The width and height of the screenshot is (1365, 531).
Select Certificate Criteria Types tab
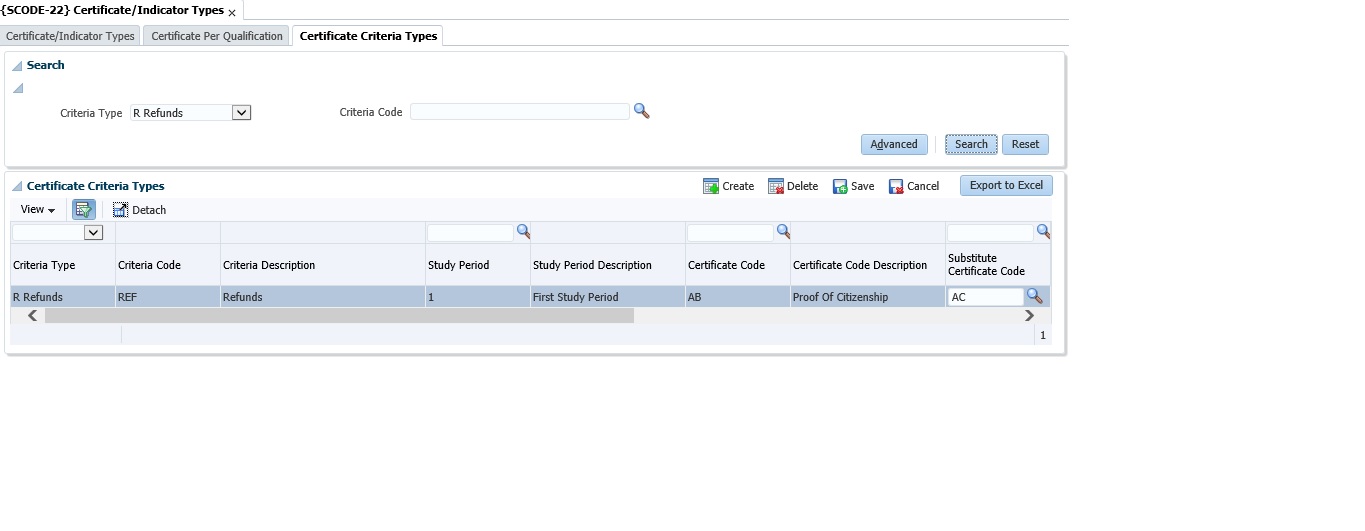click(x=368, y=36)
